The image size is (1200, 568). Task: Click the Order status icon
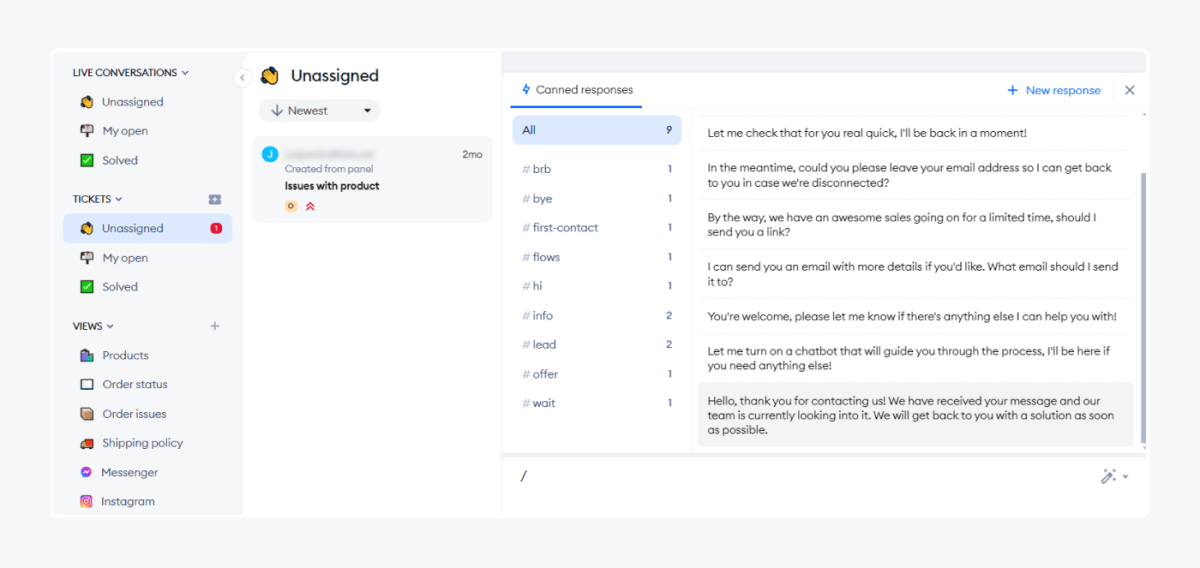(x=87, y=385)
